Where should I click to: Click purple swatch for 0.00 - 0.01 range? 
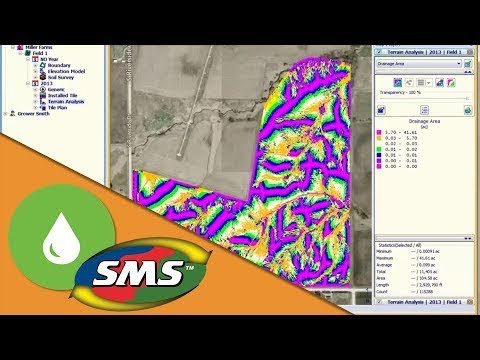tap(379, 161)
